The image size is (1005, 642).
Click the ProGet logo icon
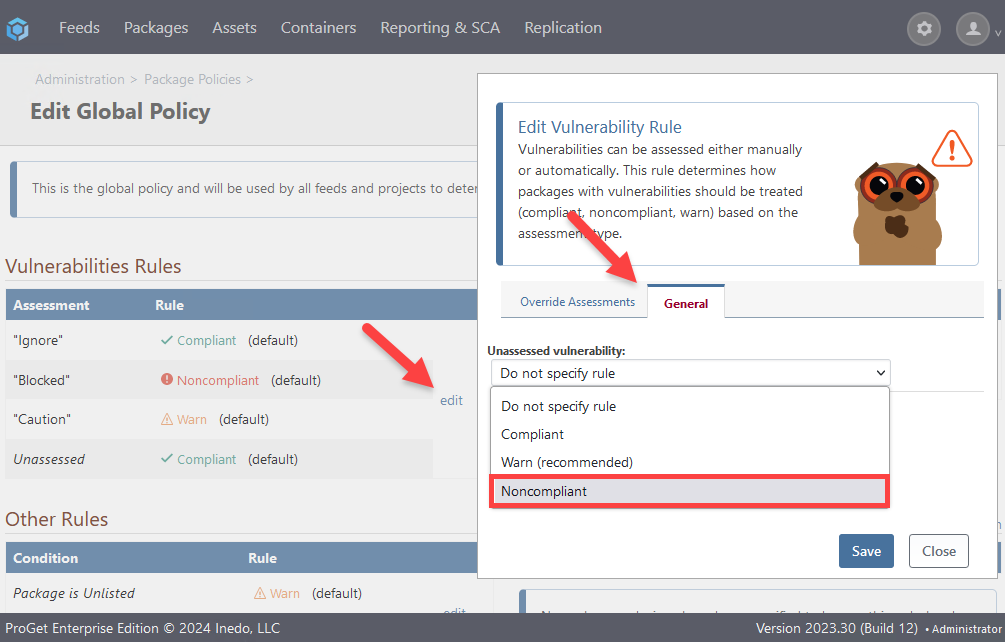(x=18, y=29)
